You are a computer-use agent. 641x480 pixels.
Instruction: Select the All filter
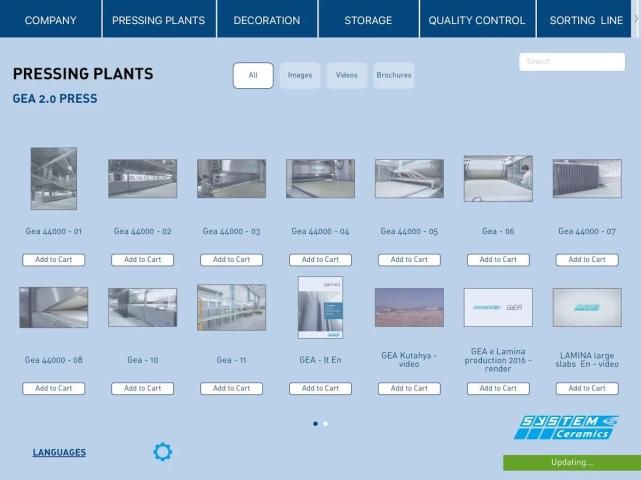click(x=253, y=75)
